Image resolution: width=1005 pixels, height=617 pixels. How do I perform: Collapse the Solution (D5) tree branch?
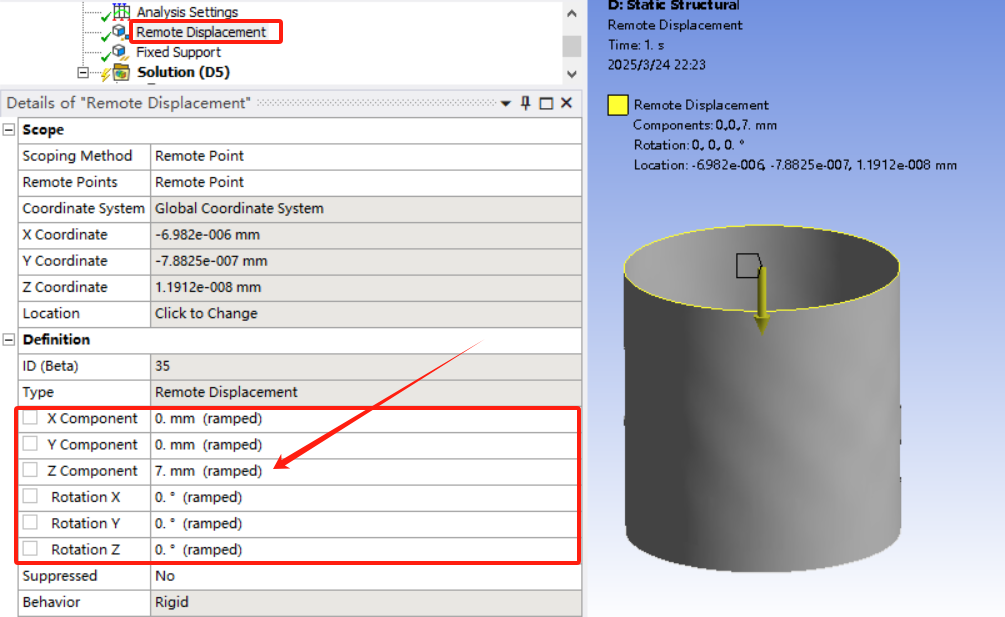[83, 72]
